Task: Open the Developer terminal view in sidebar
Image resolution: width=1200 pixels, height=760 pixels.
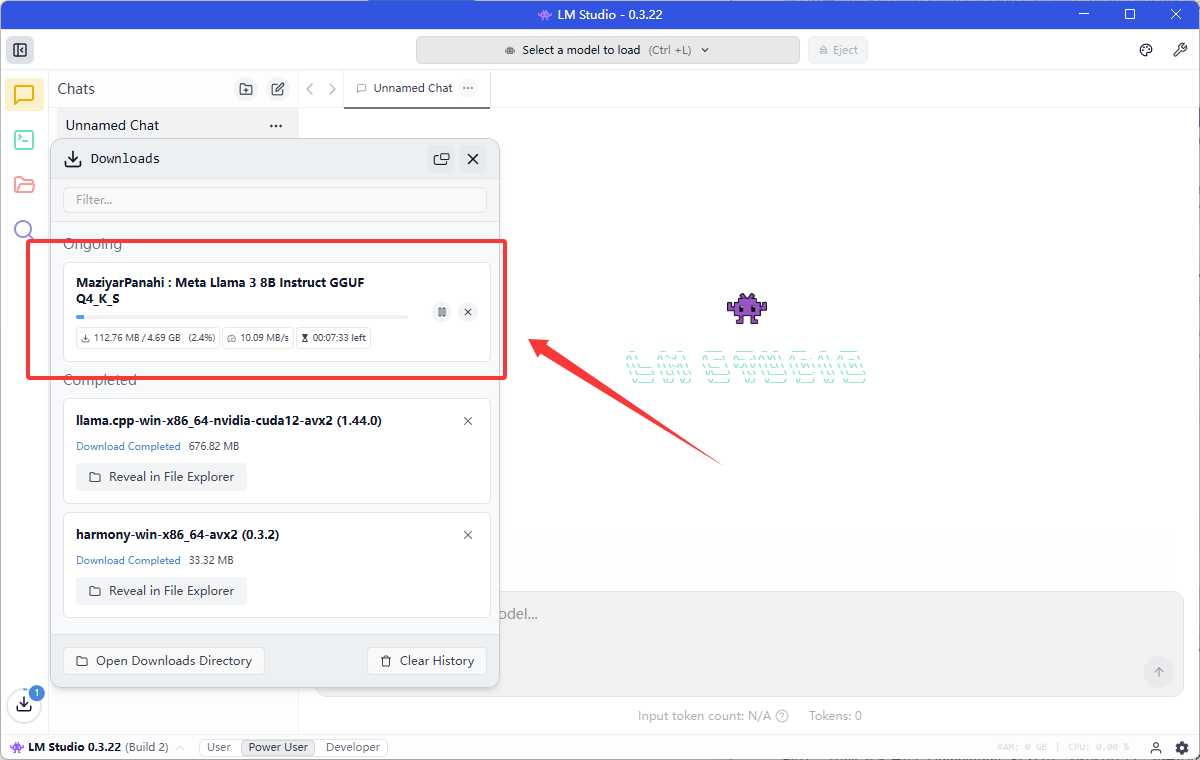Action: pos(24,140)
